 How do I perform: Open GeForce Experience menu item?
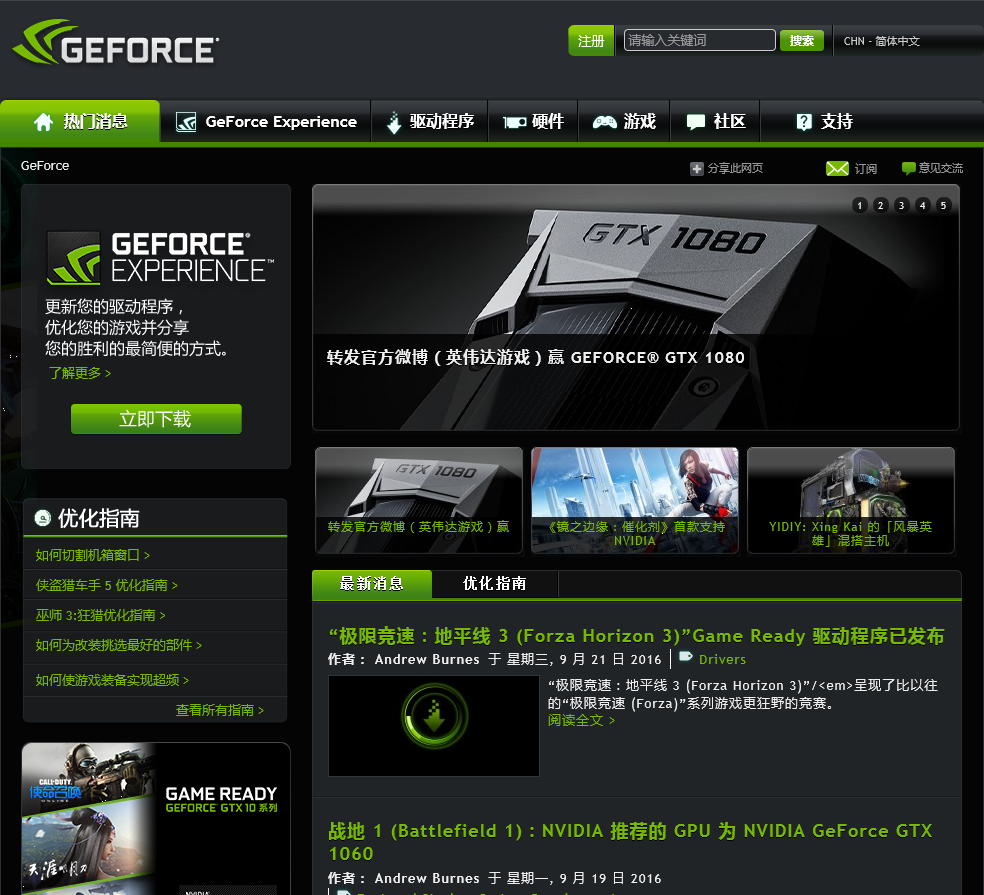[265, 122]
